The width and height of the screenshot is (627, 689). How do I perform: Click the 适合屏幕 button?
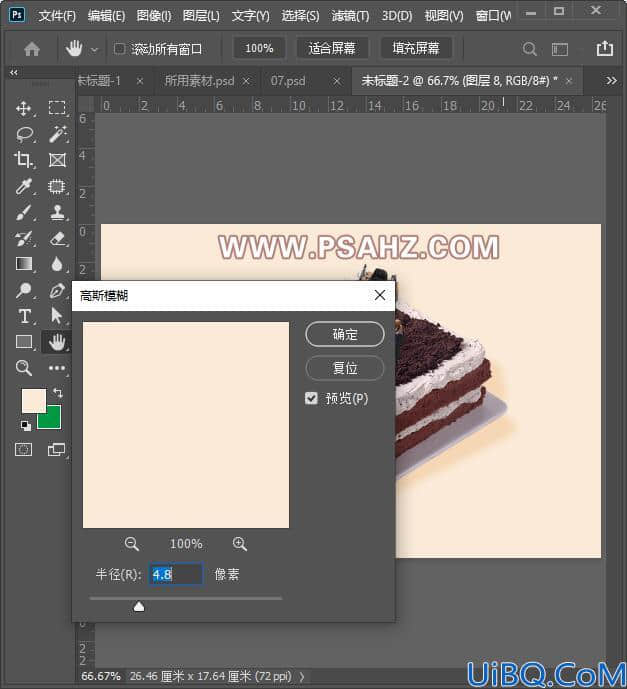tap(332, 48)
